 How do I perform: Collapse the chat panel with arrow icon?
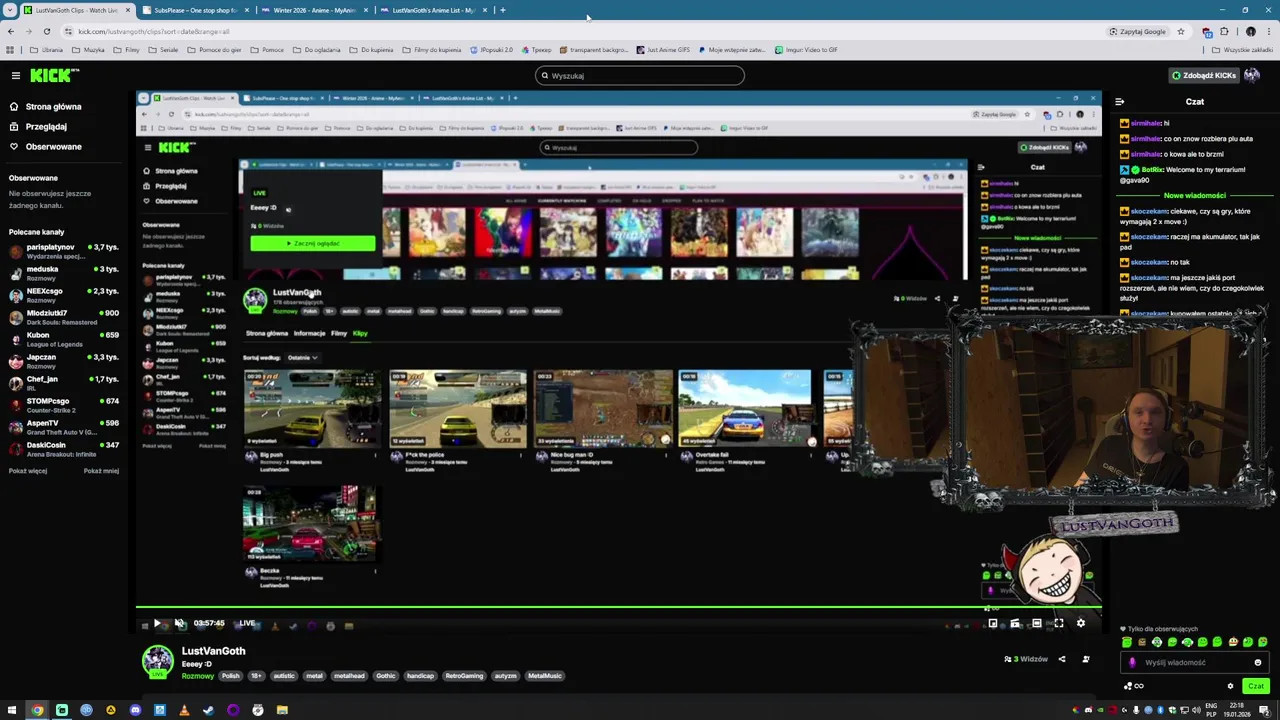pos(1119,101)
